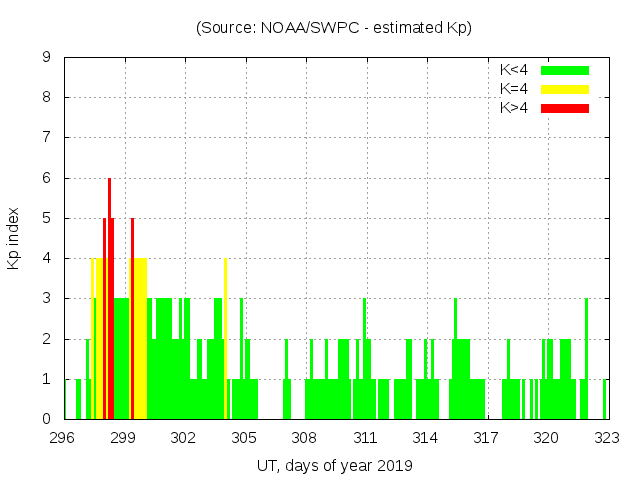Screen dimensions: 640x480
Task: Click the tallest red bar reaching Kp 6
Action: pyautogui.click(x=110, y=300)
